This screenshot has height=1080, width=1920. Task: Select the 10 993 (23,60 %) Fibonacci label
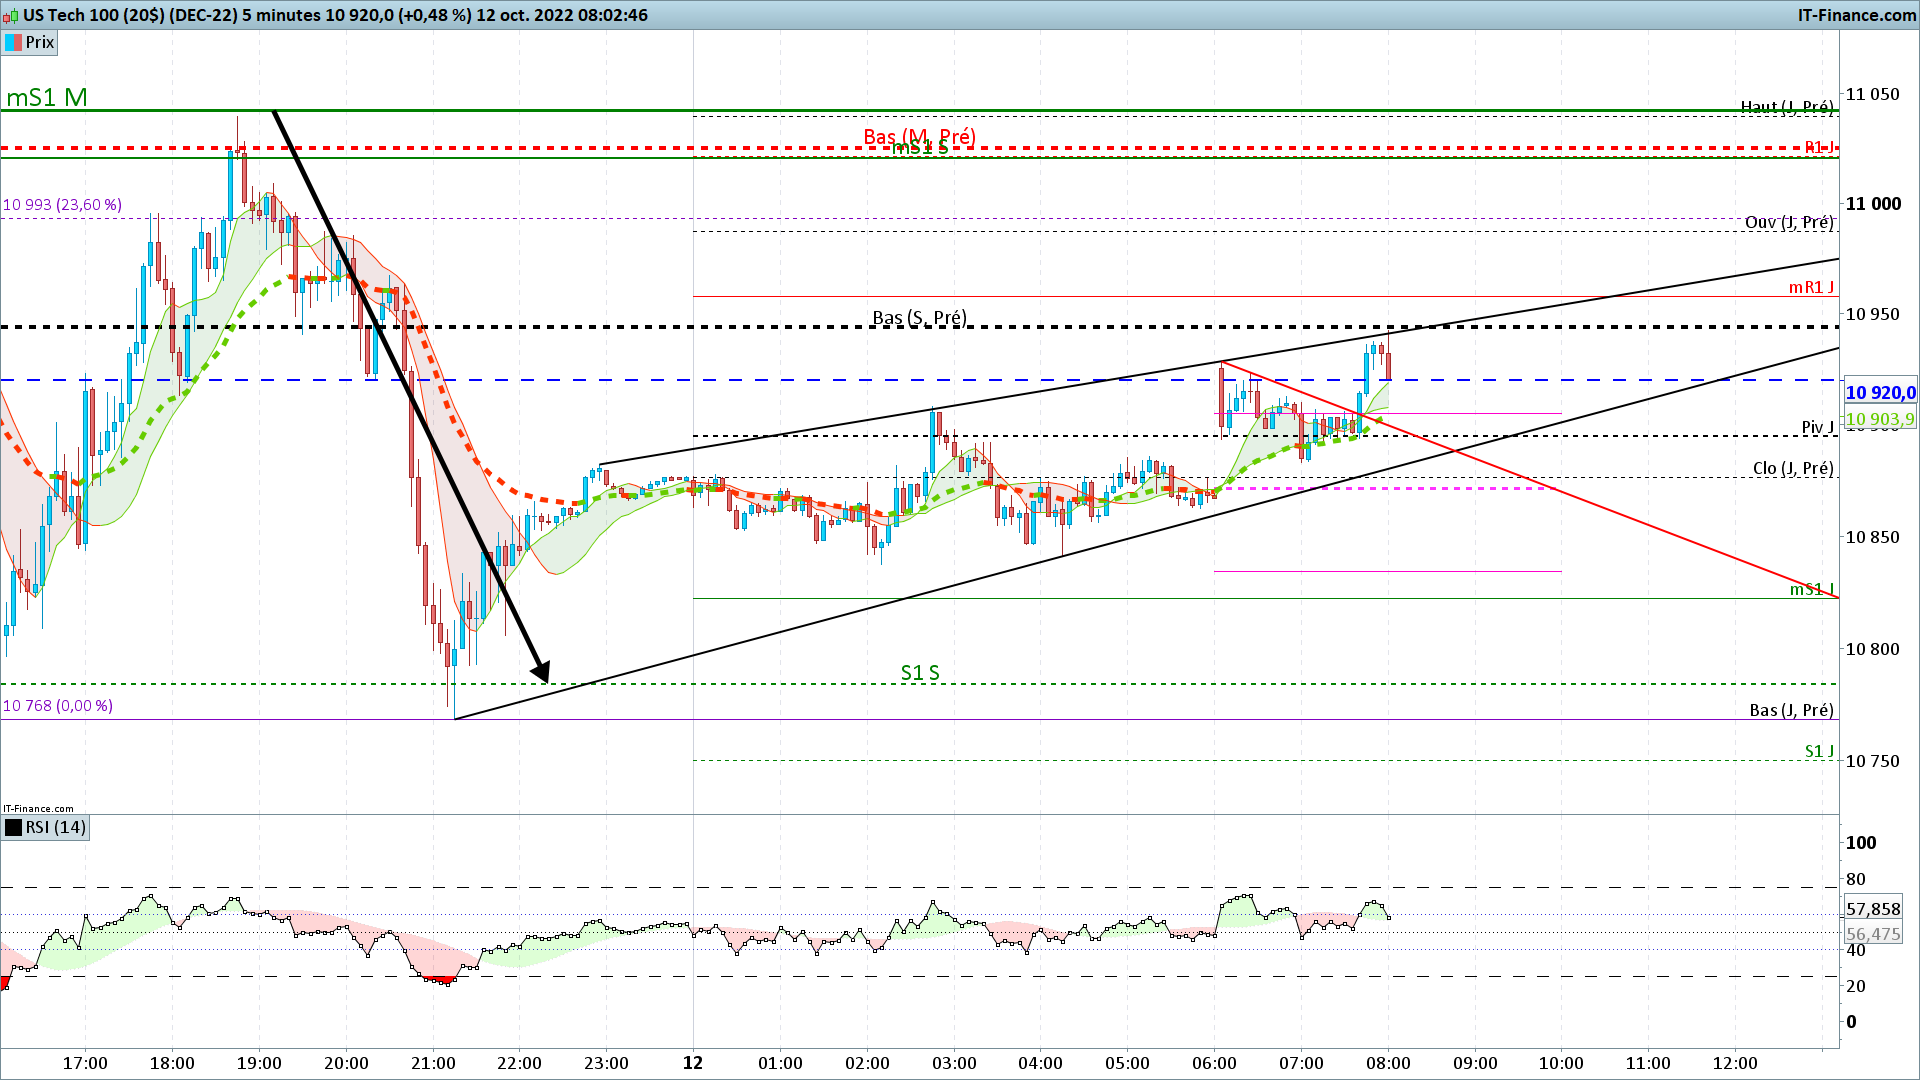point(62,205)
